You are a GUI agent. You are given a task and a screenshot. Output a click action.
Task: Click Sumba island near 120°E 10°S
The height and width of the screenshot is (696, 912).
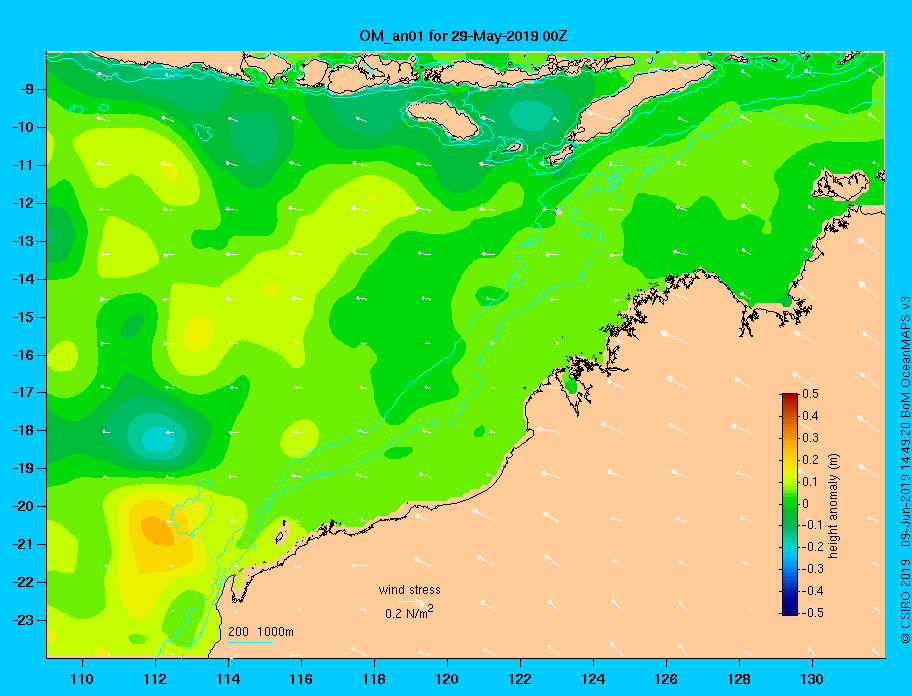(x=442, y=119)
